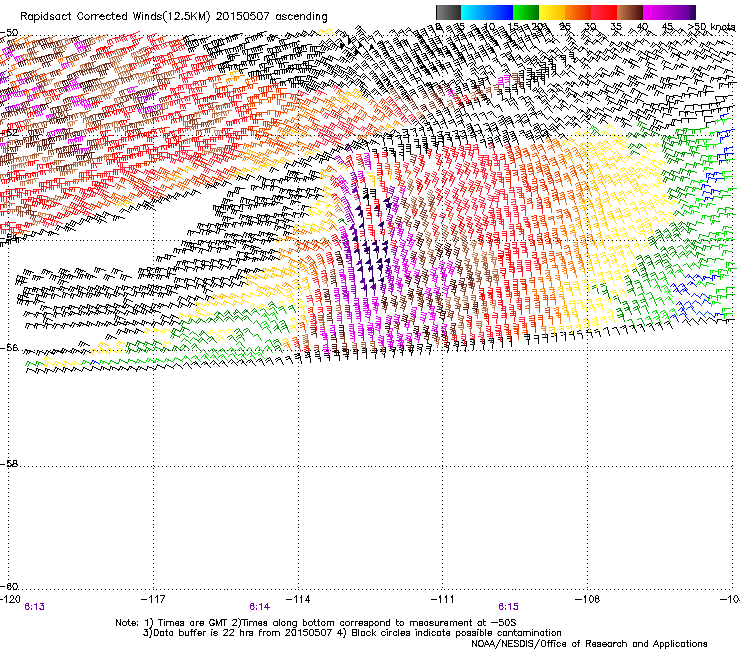740x650 pixels.
Task: Click the longitude label -117
Action: (x=153, y=599)
